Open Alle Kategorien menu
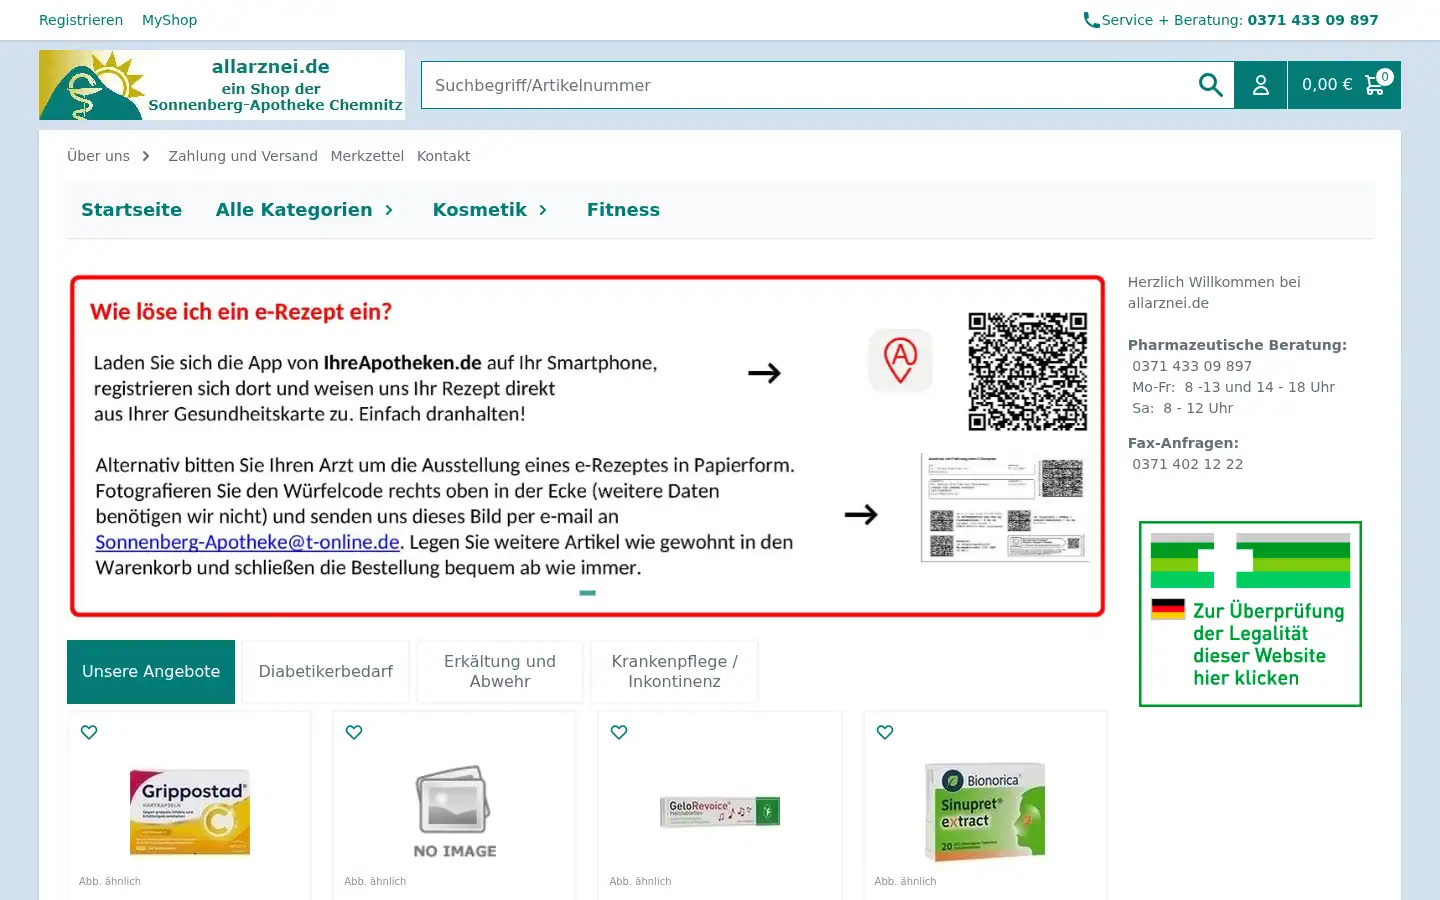Image resolution: width=1440 pixels, height=900 pixels. [294, 210]
